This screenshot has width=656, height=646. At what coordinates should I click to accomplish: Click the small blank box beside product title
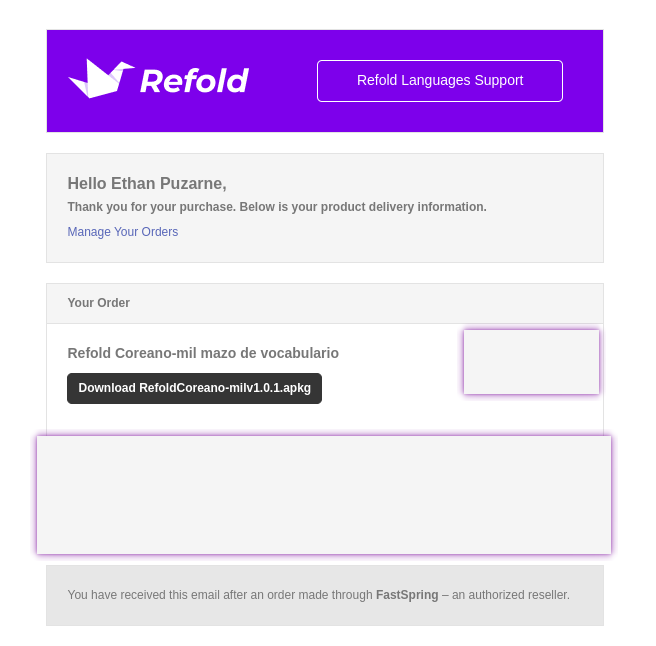(x=531, y=362)
